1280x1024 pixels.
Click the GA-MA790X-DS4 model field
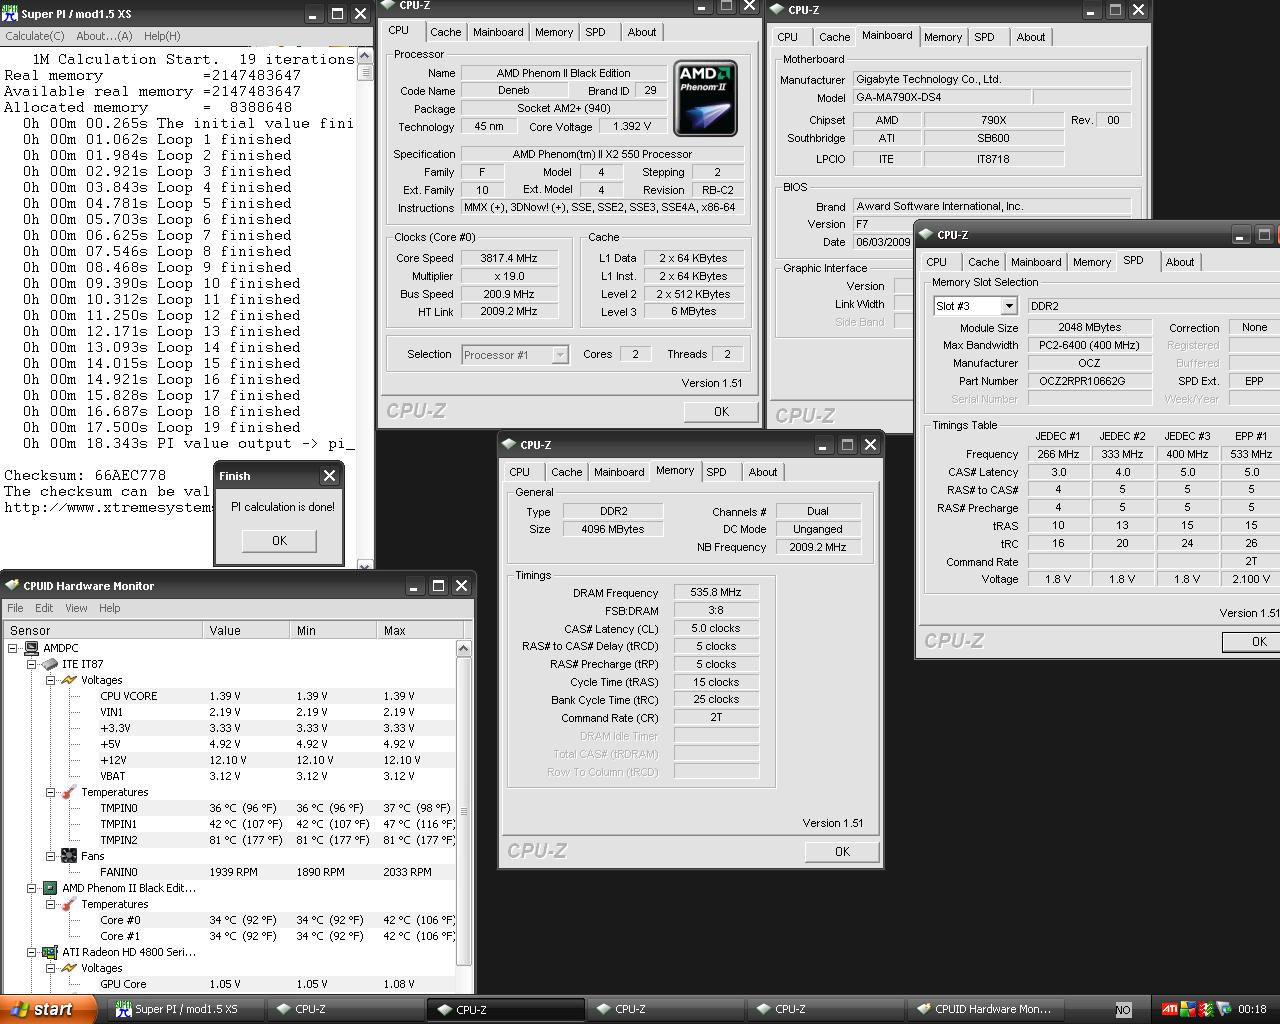tap(941, 97)
